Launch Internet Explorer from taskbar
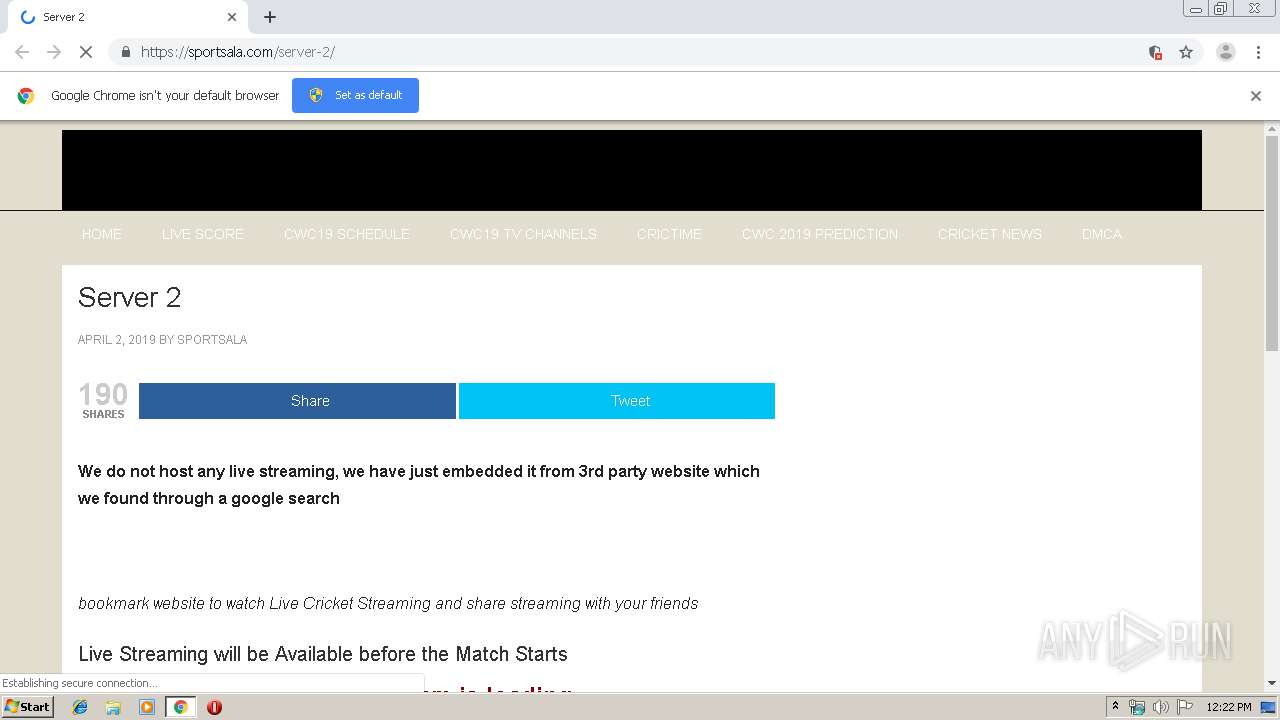 [80, 707]
